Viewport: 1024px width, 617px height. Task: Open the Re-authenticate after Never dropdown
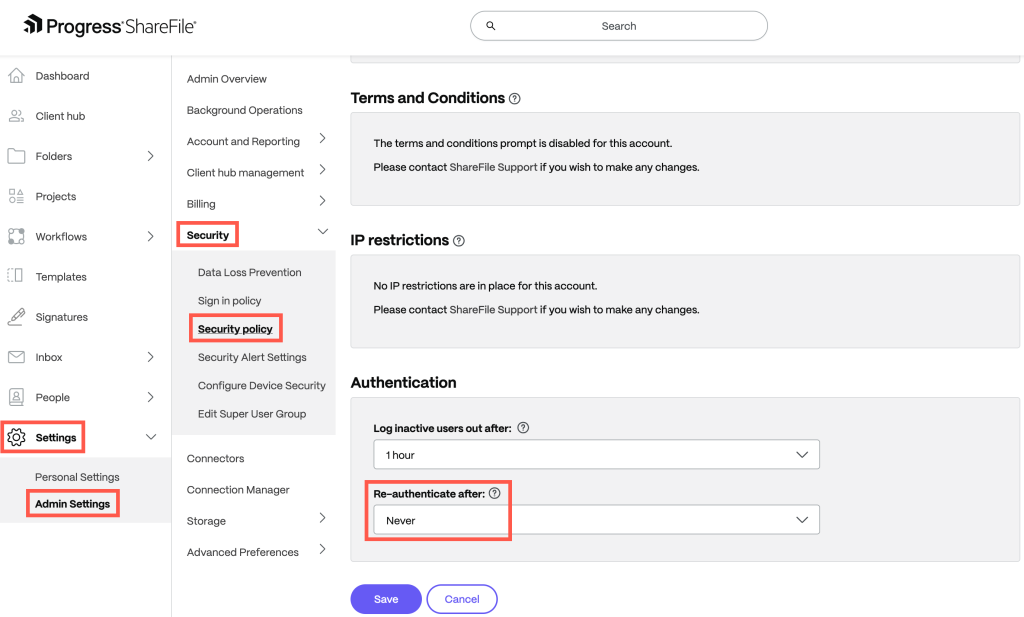click(x=596, y=520)
